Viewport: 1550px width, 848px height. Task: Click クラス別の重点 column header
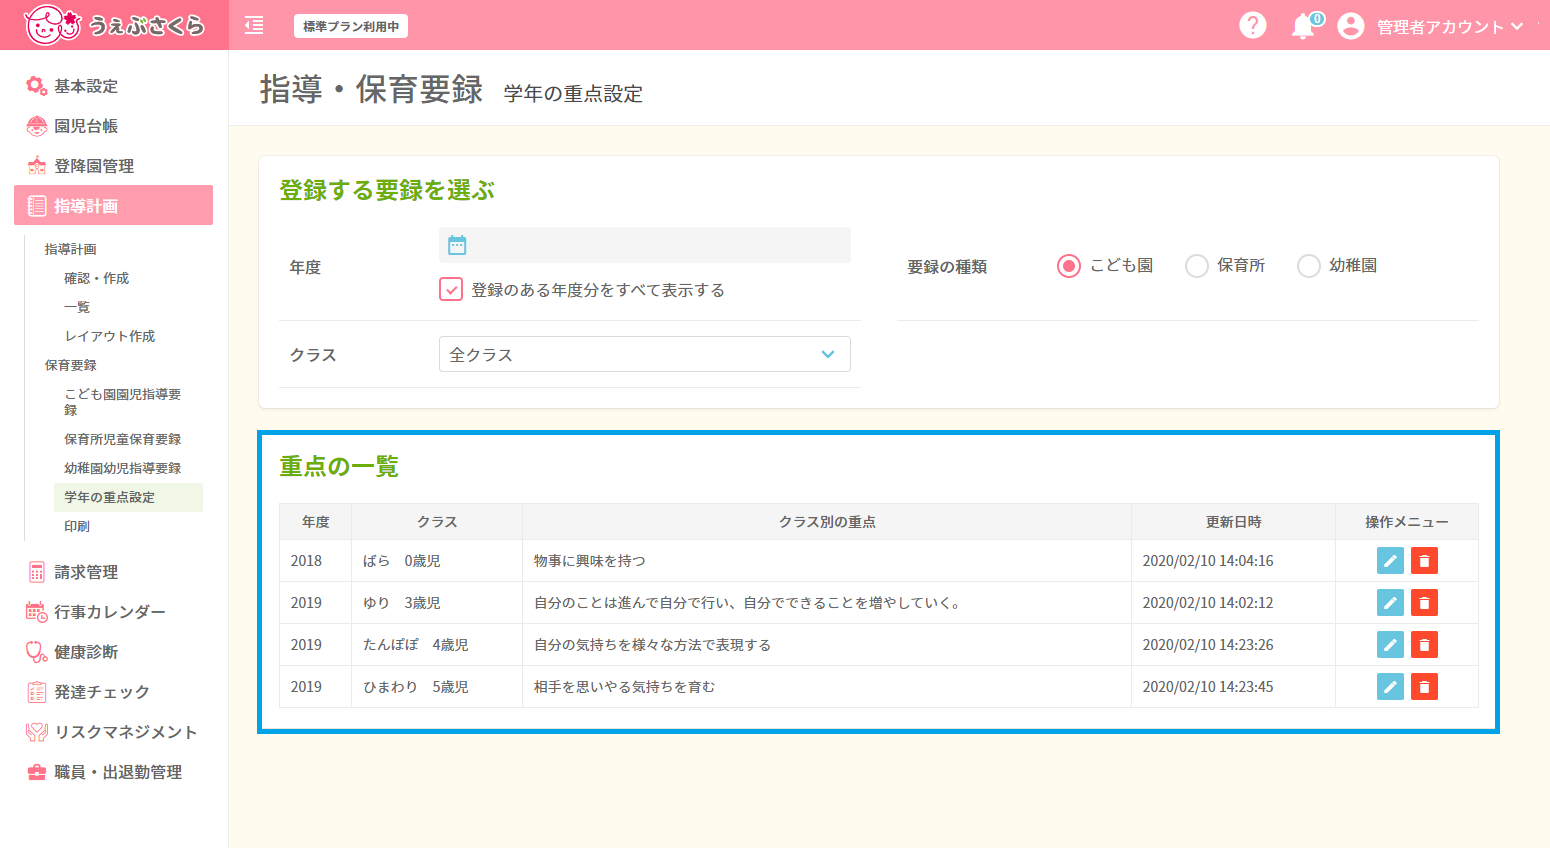point(827,522)
